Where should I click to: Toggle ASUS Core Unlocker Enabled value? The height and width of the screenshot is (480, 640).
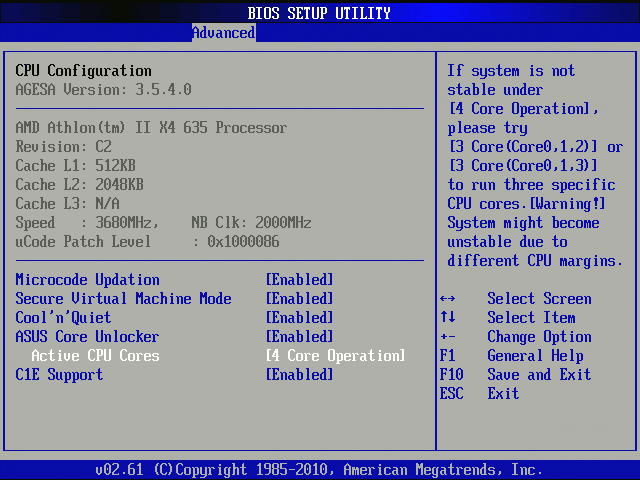coord(300,336)
